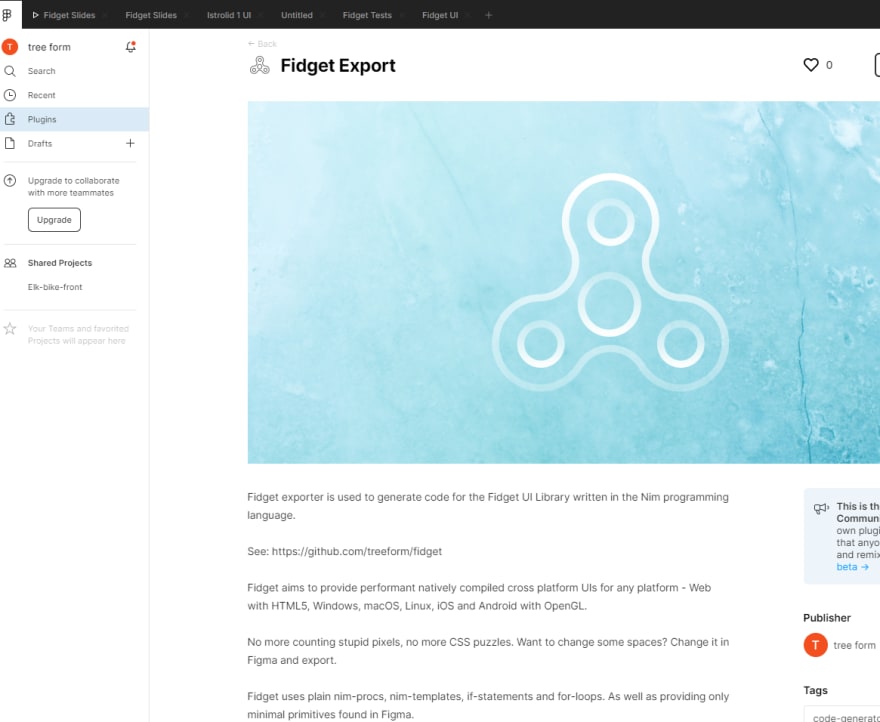Viewport: 880px width, 722px height.
Task: Close the Fidget Tests tab
Action: point(402,15)
